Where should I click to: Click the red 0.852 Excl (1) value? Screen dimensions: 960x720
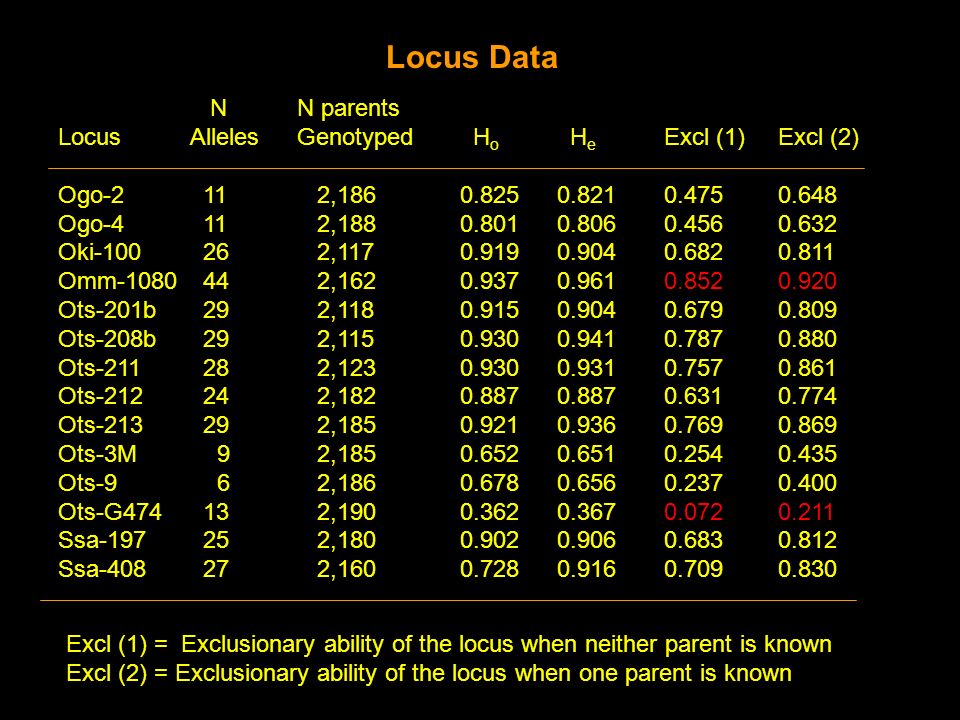tap(693, 281)
